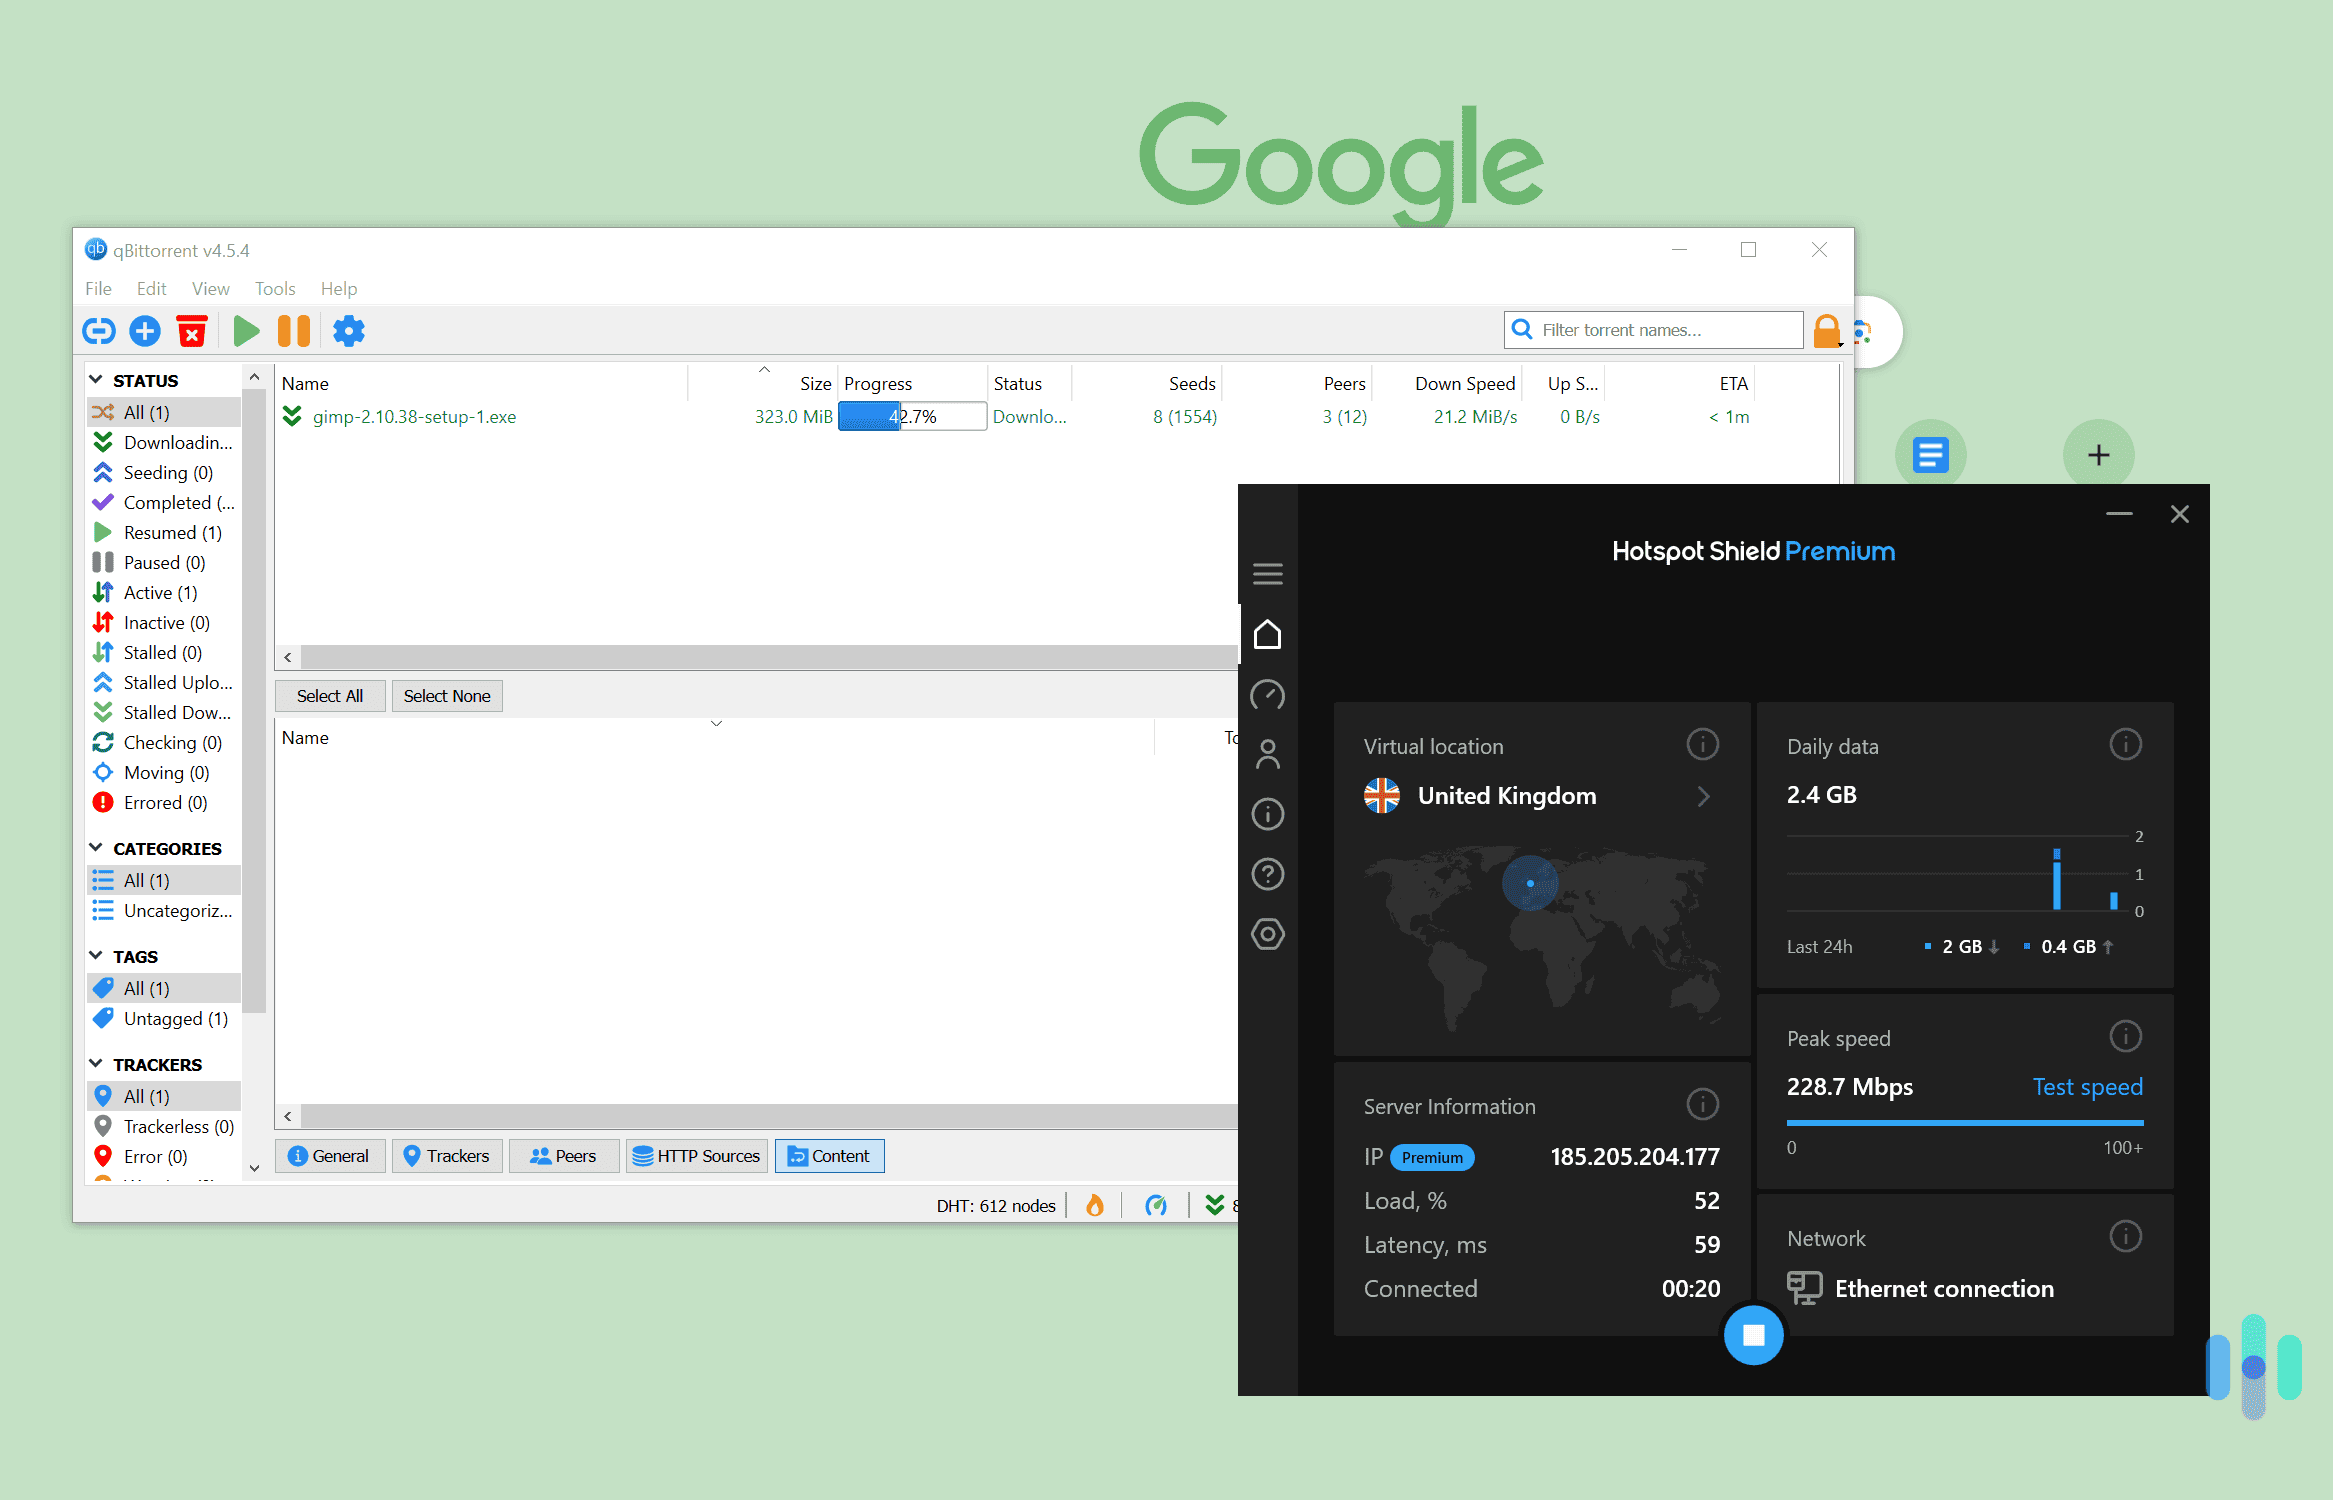Click the Test speed link
The image size is (2333, 1500).
click(2087, 1087)
